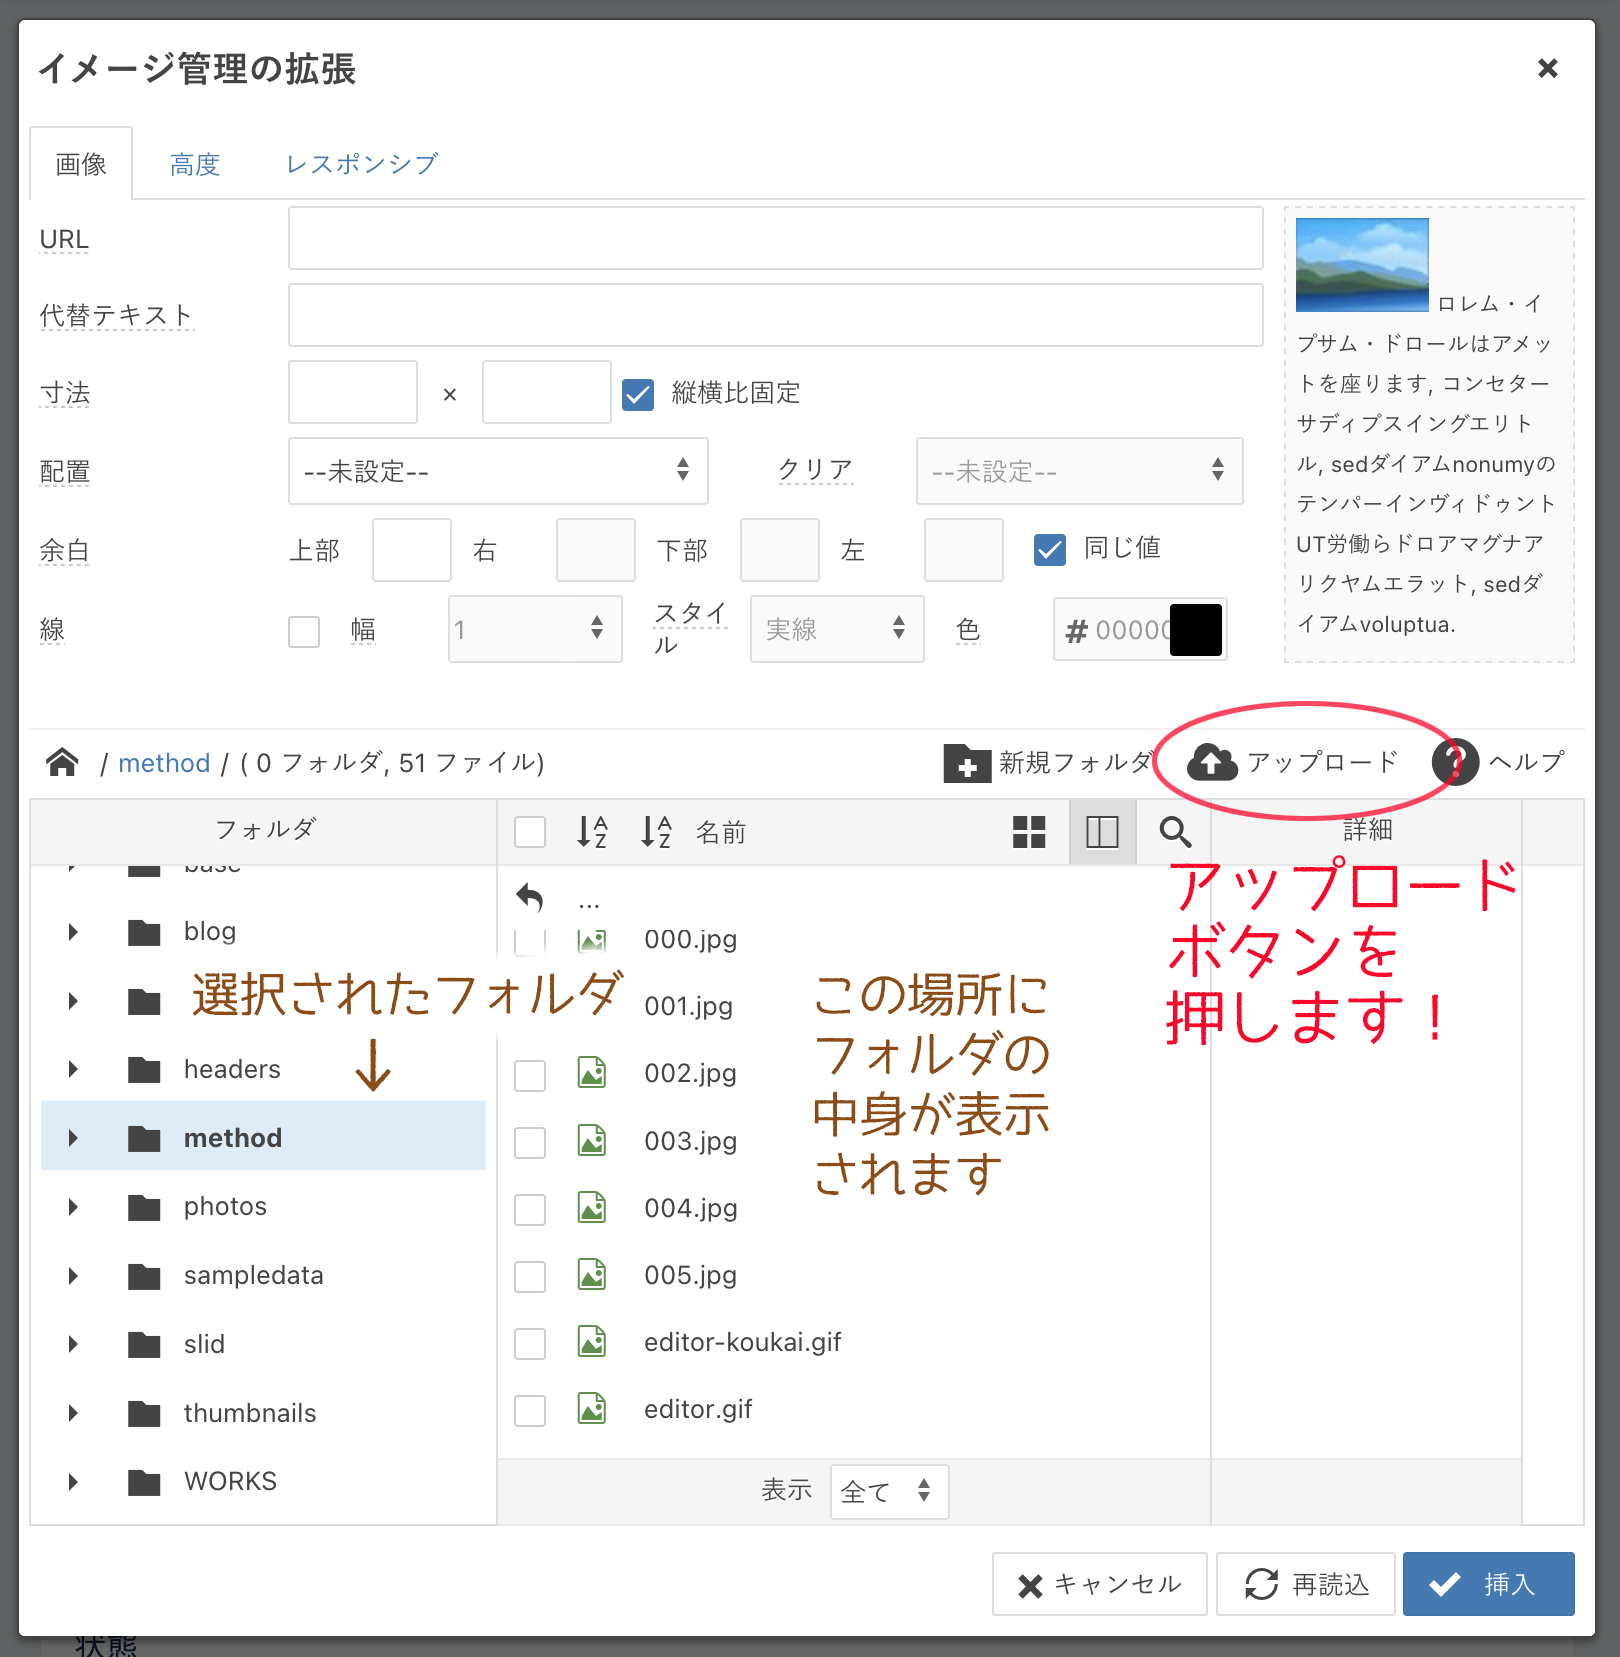1620x1657 pixels.
Task: Uncheck the 縦横比固定 checkbox
Action: tap(638, 394)
